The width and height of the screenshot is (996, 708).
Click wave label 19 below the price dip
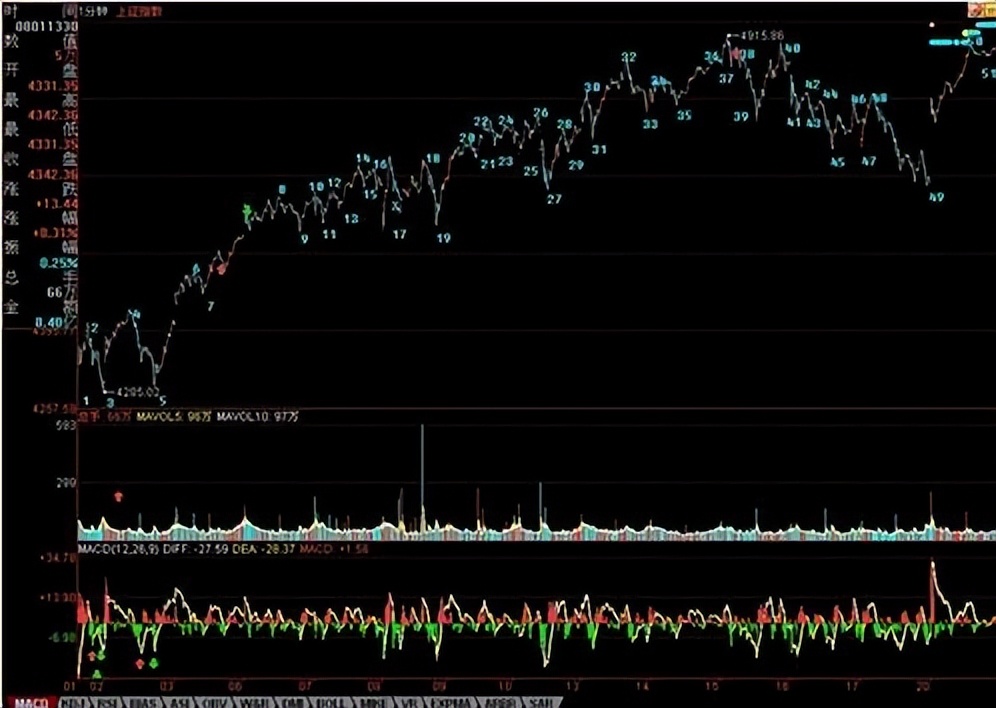click(x=443, y=238)
